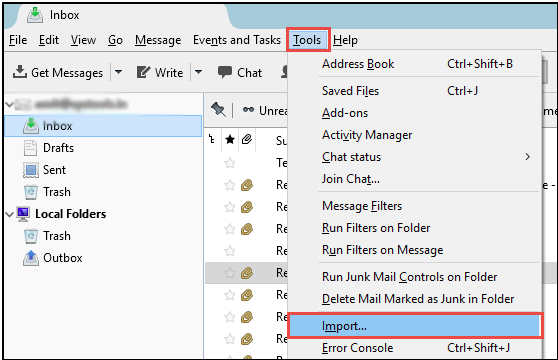Open the Get Messages dropdown arrow
The width and height of the screenshot is (558, 360).
pos(119,72)
